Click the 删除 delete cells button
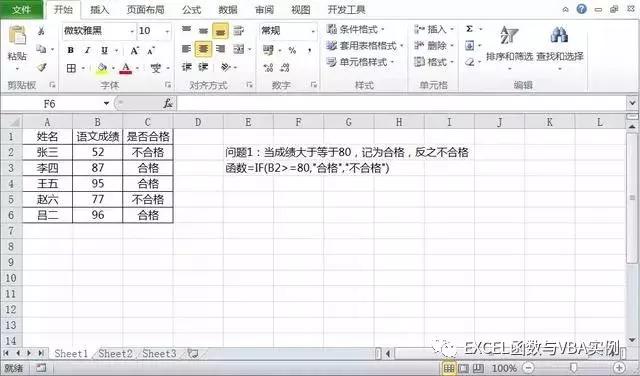The height and width of the screenshot is (376, 640). click(434, 46)
